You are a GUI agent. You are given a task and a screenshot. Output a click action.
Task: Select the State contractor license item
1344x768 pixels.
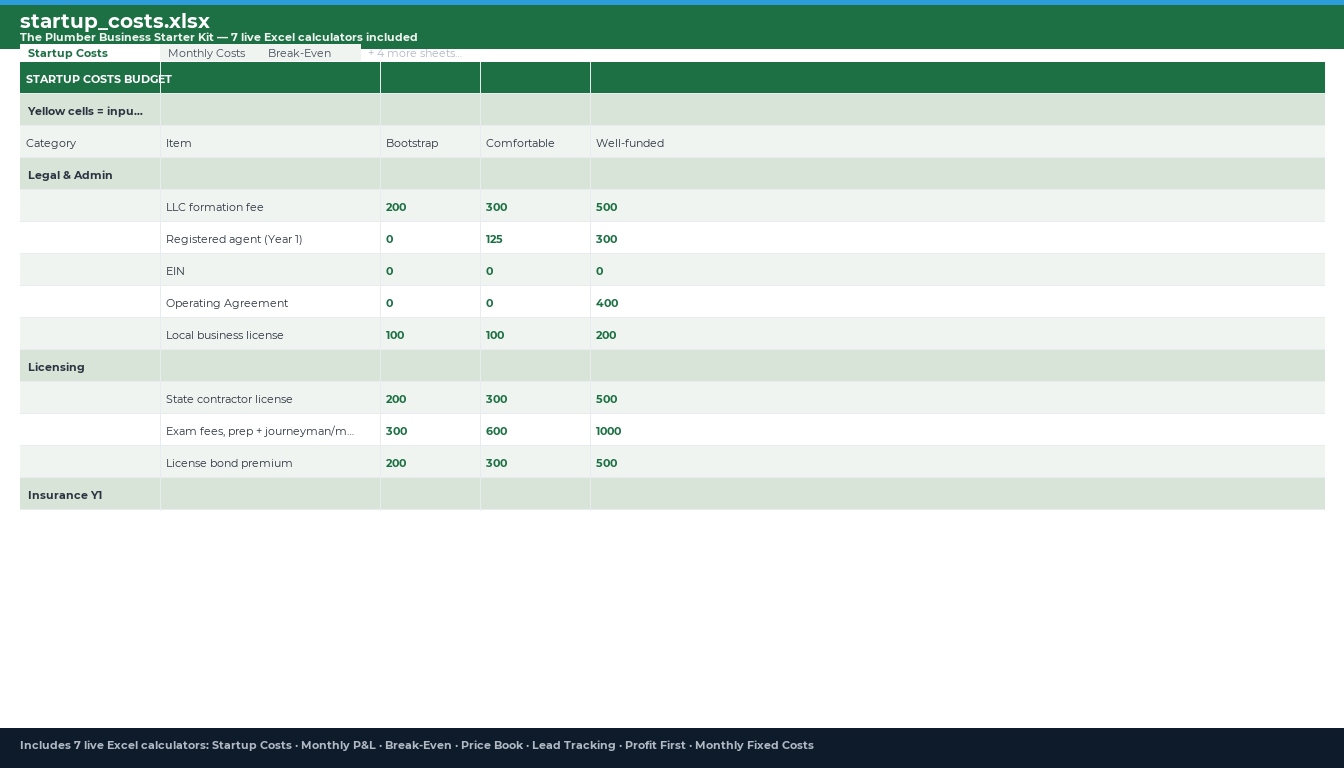(270, 398)
